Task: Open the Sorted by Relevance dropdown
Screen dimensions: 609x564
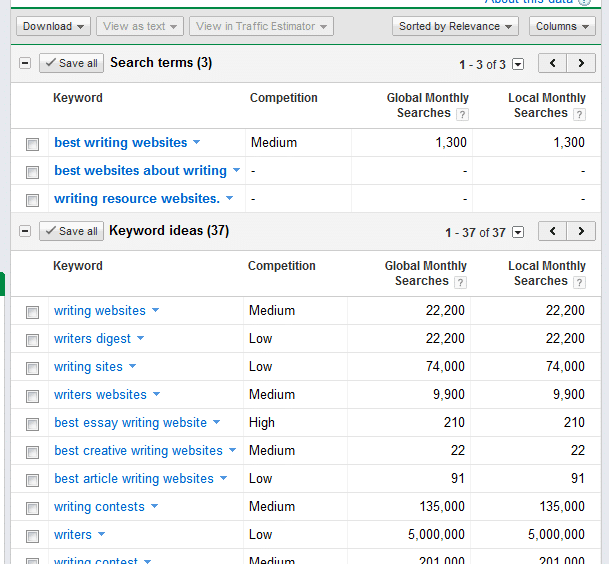Action: [455, 26]
